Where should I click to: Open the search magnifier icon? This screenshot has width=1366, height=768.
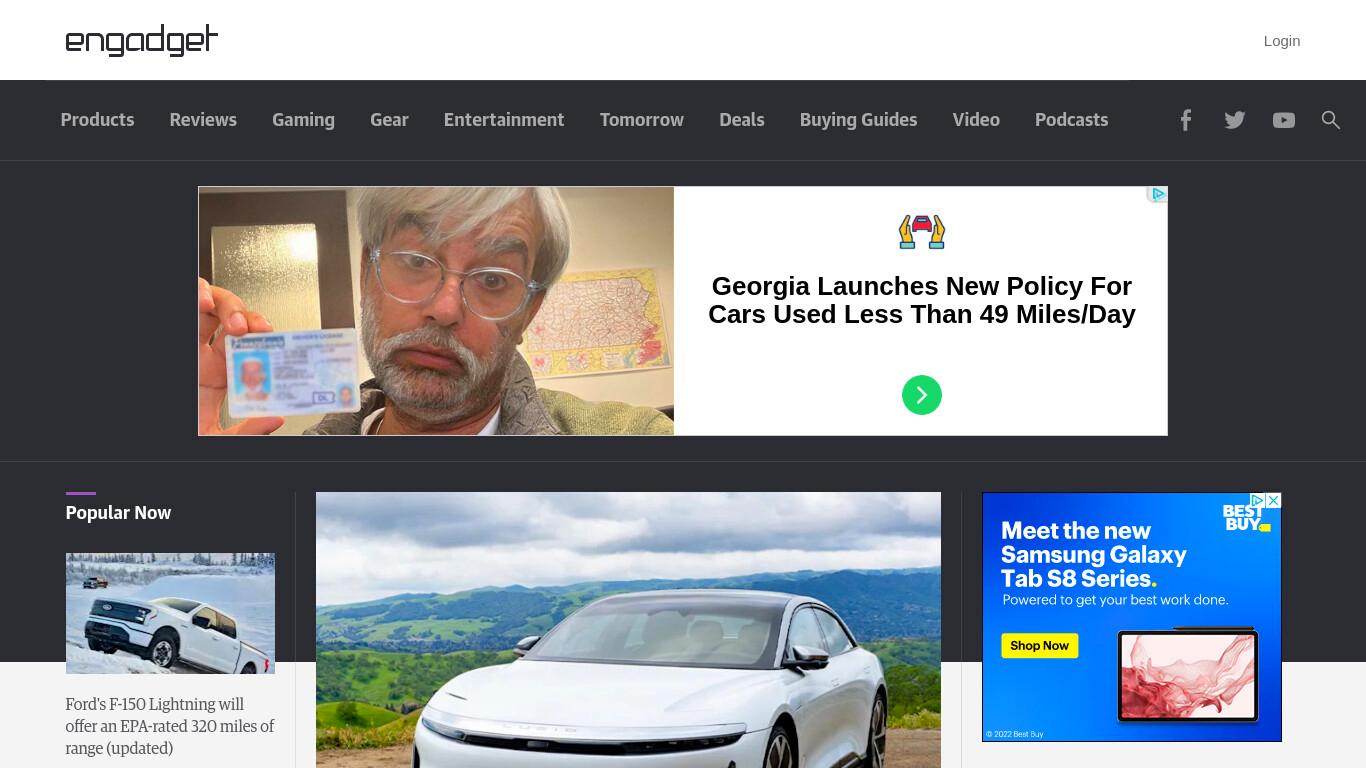pyautogui.click(x=1330, y=120)
